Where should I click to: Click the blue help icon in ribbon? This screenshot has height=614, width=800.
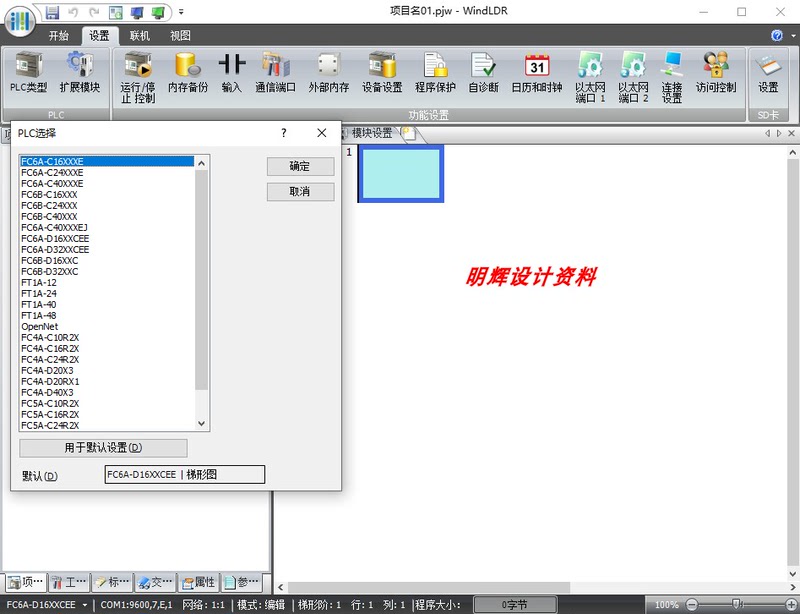coord(777,35)
